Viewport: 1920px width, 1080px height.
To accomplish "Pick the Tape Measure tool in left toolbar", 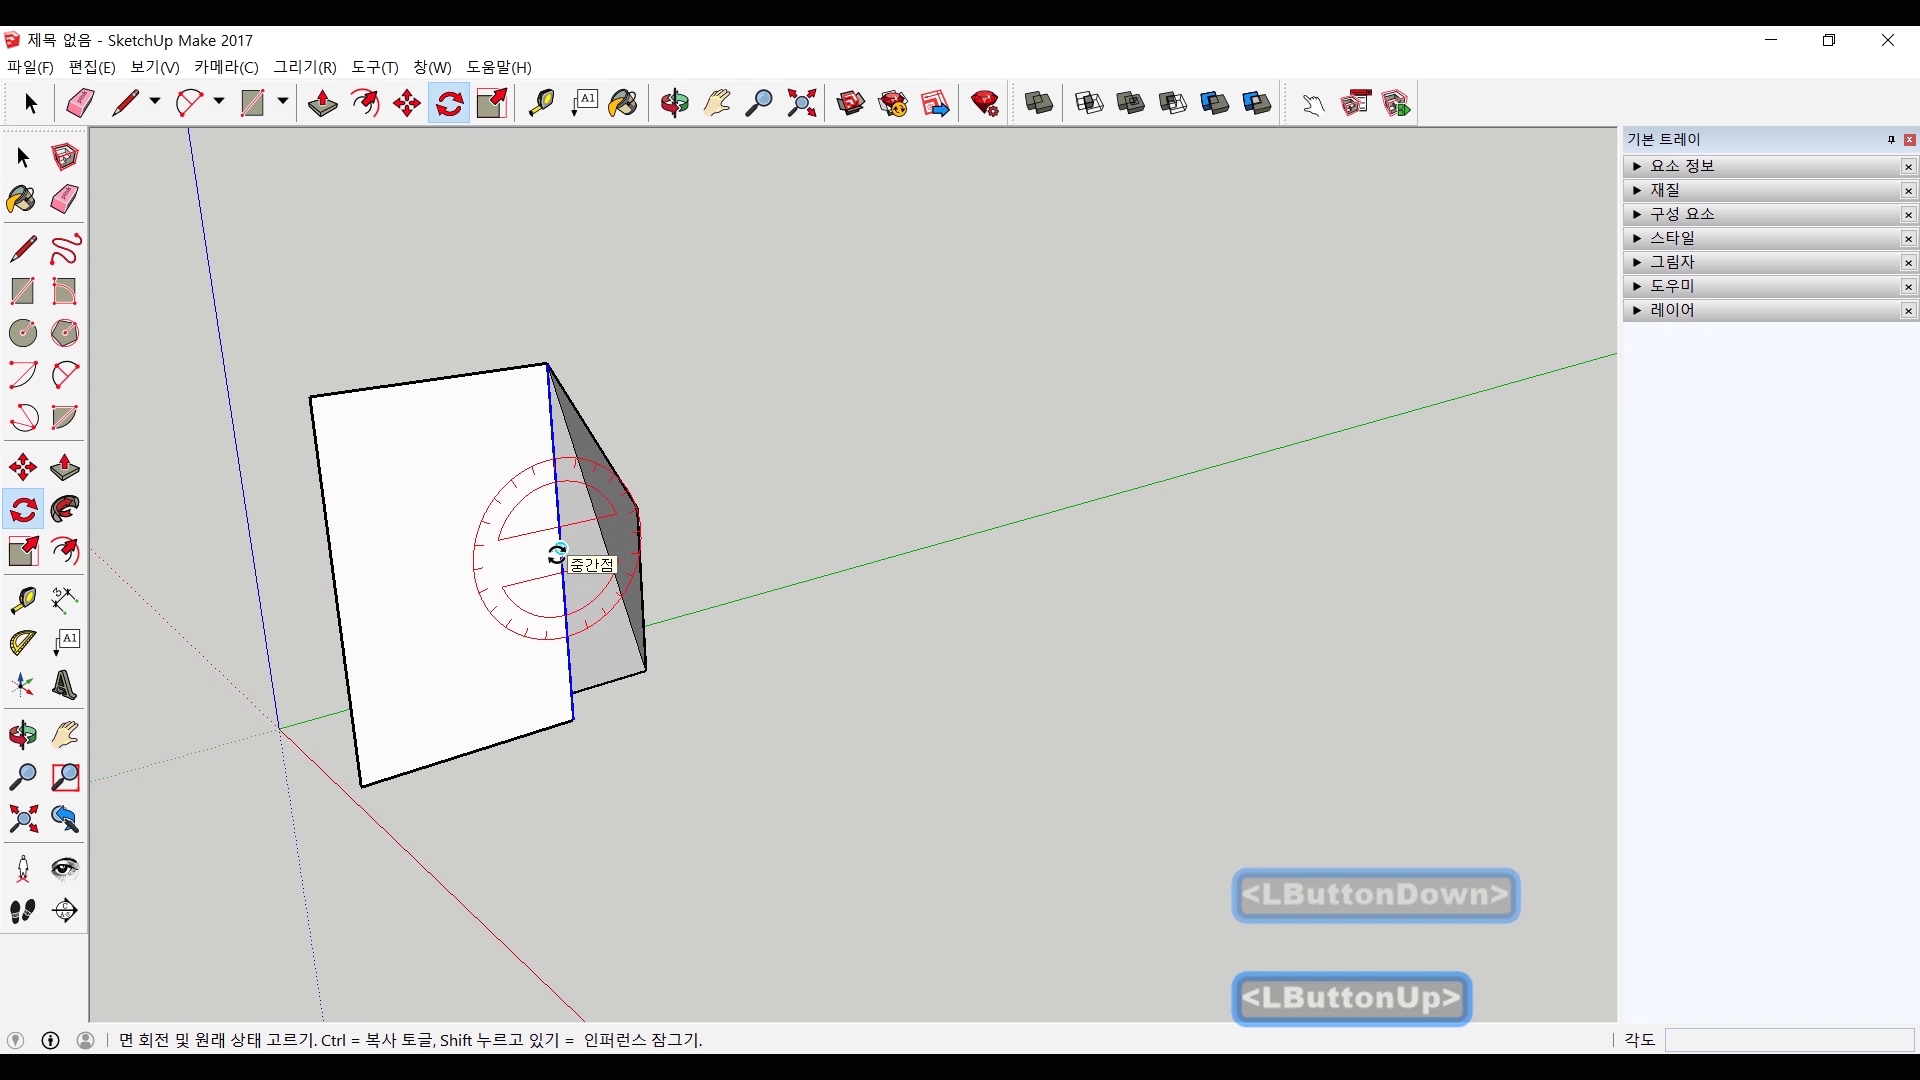I will pos(23,599).
